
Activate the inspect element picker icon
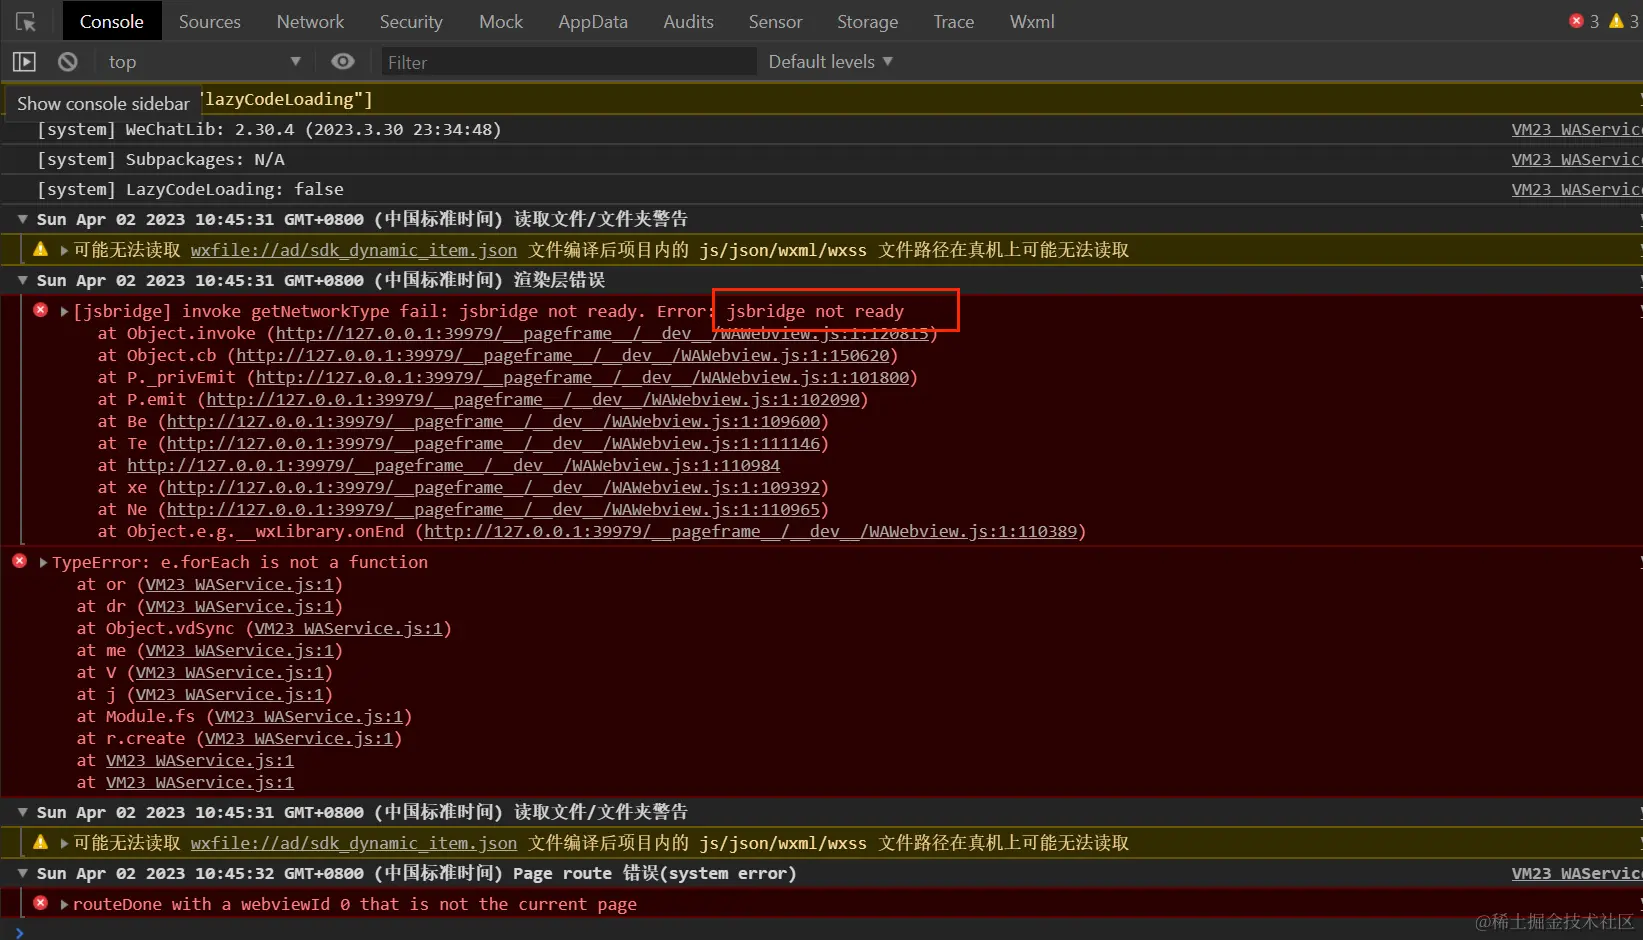tap(26, 21)
